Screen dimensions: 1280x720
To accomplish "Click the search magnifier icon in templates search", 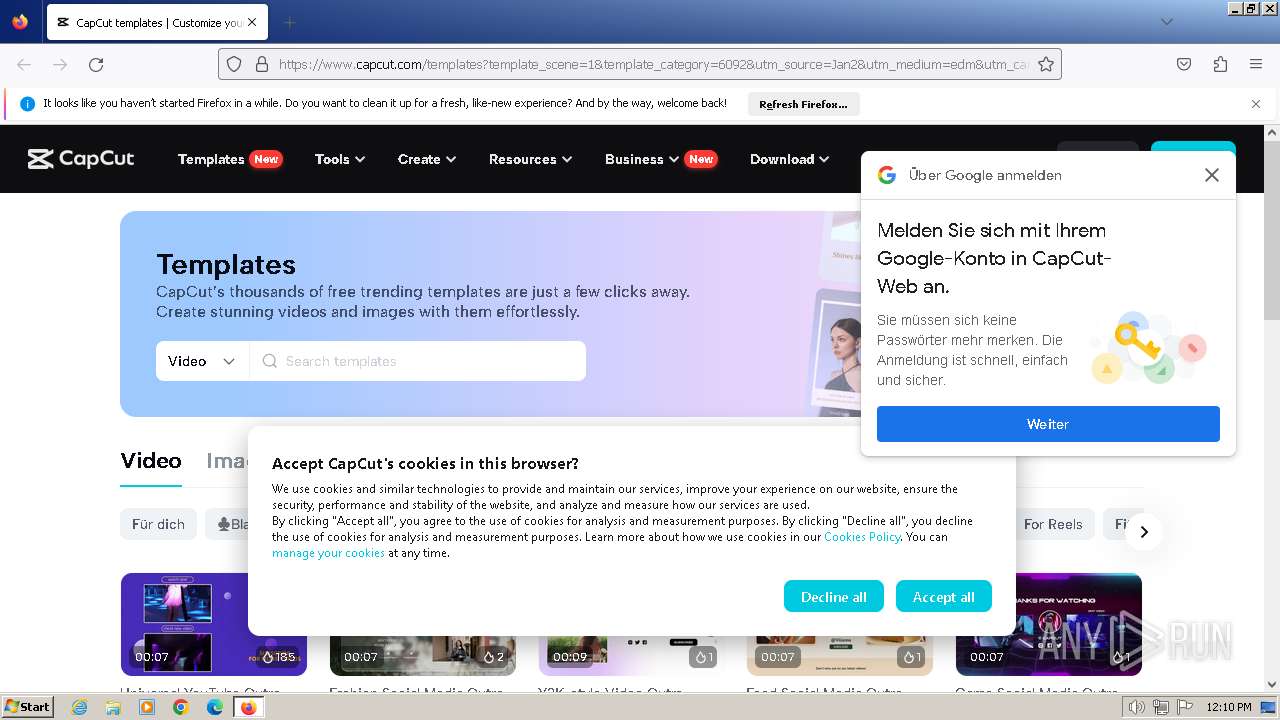I will pos(269,361).
